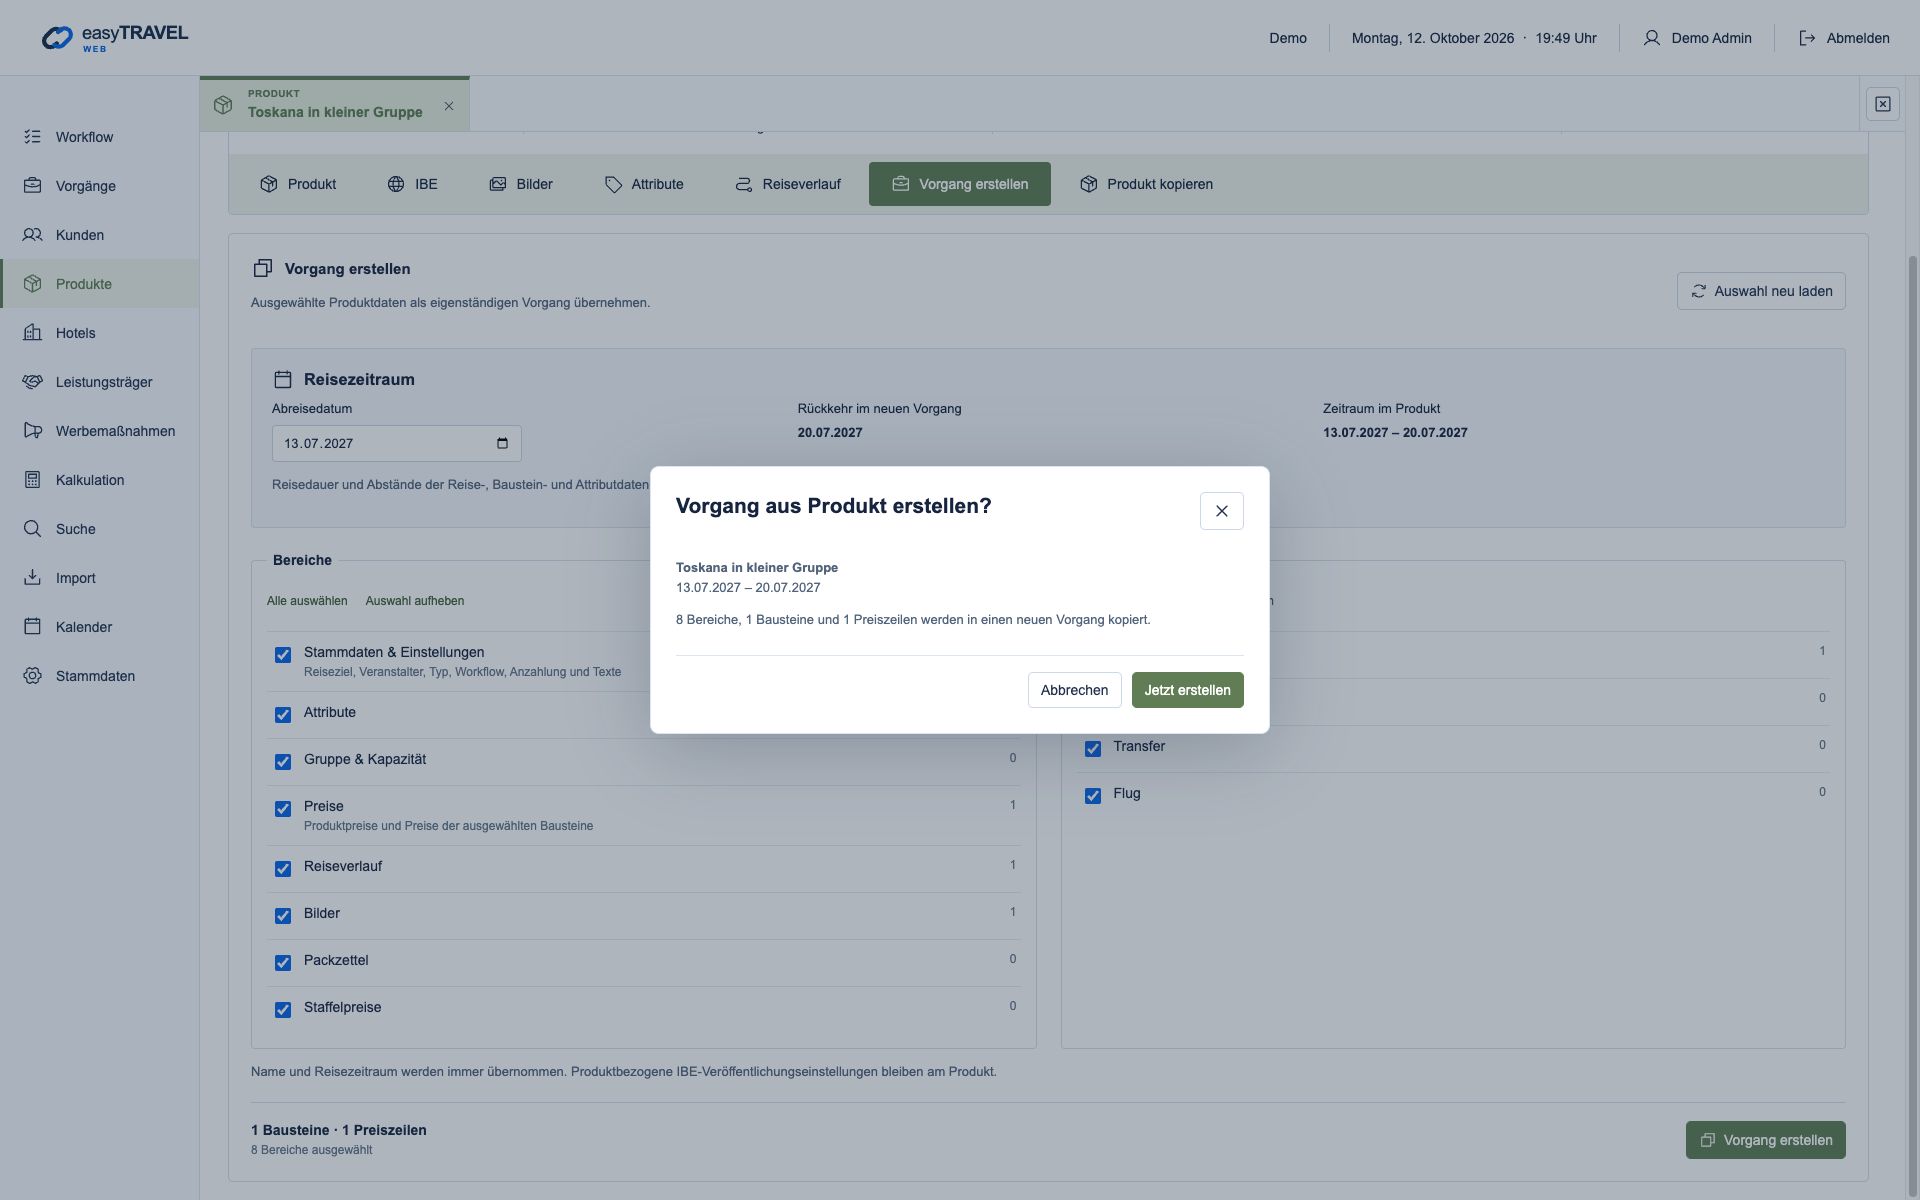Open the Kalender icon in sidebar
The height and width of the screenshot is (1200, 1920).
32,627
